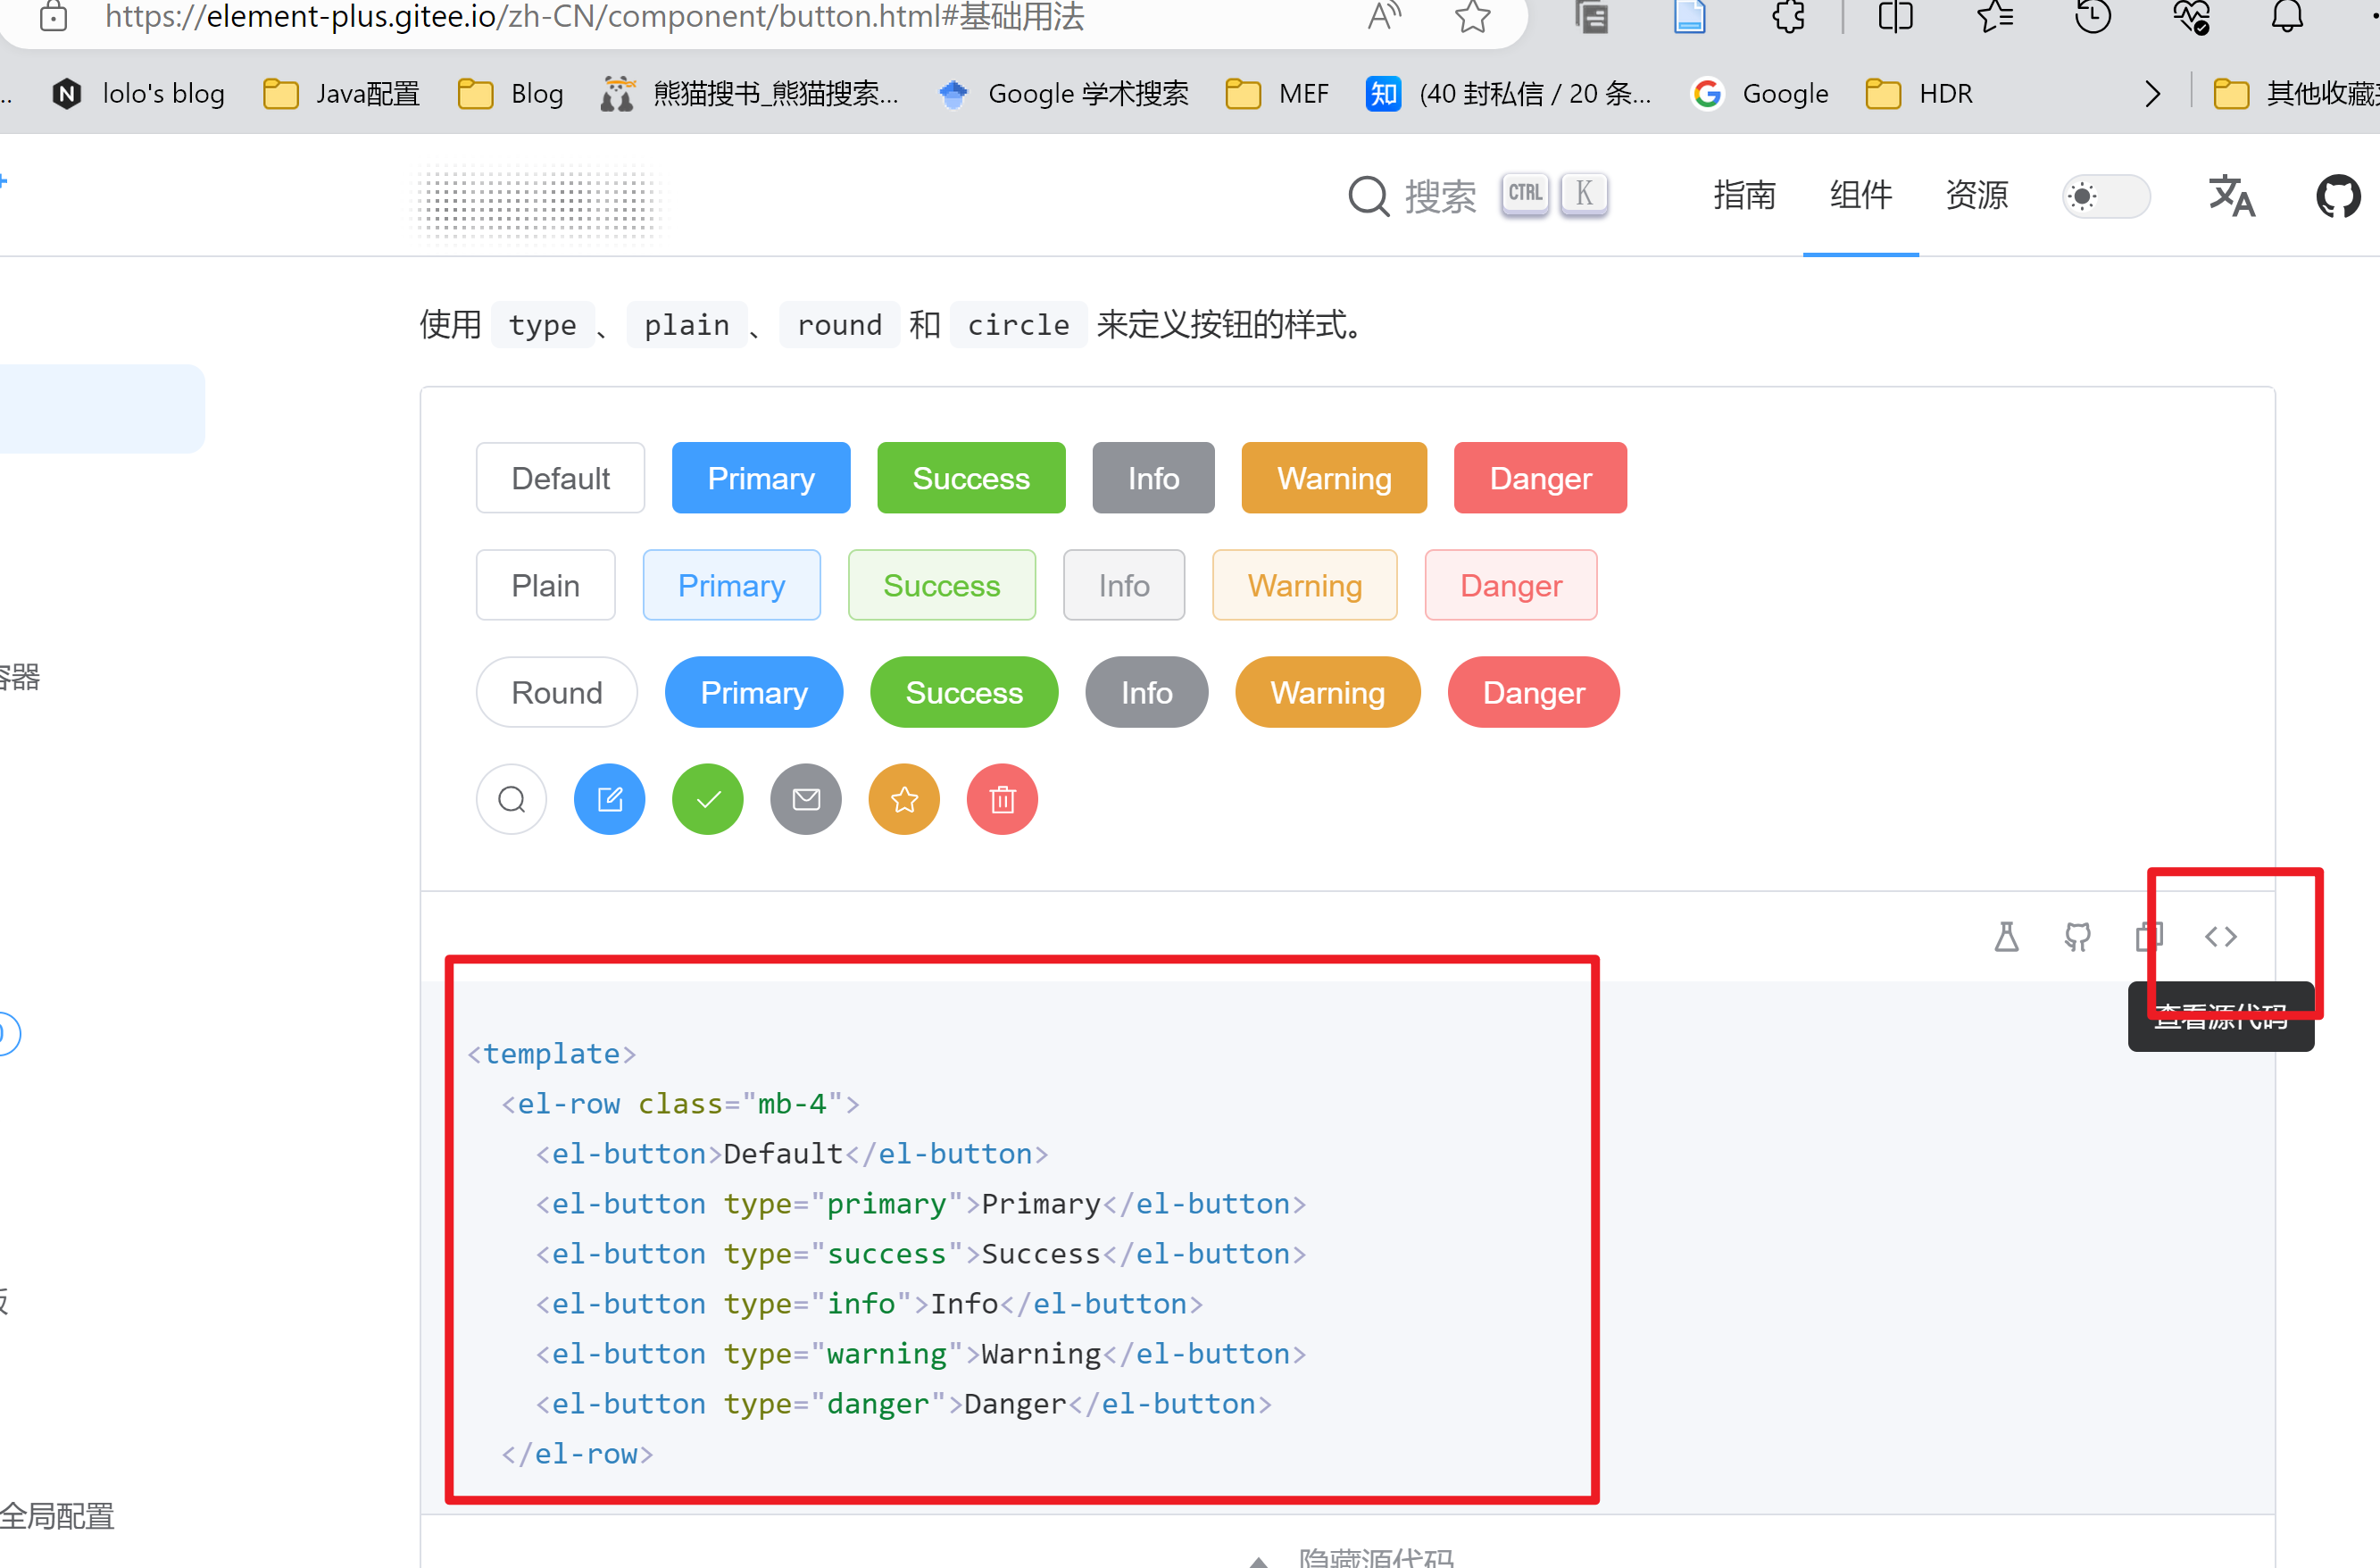This screenshot has width=2380, height=1568.
Task: Click the plain Success button
Action: [941, 585]
